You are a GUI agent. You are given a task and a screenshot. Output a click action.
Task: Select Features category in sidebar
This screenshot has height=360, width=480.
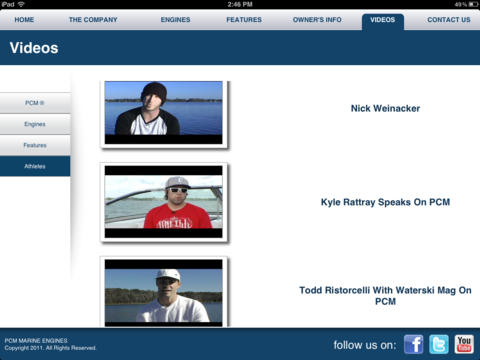point(35,145)
